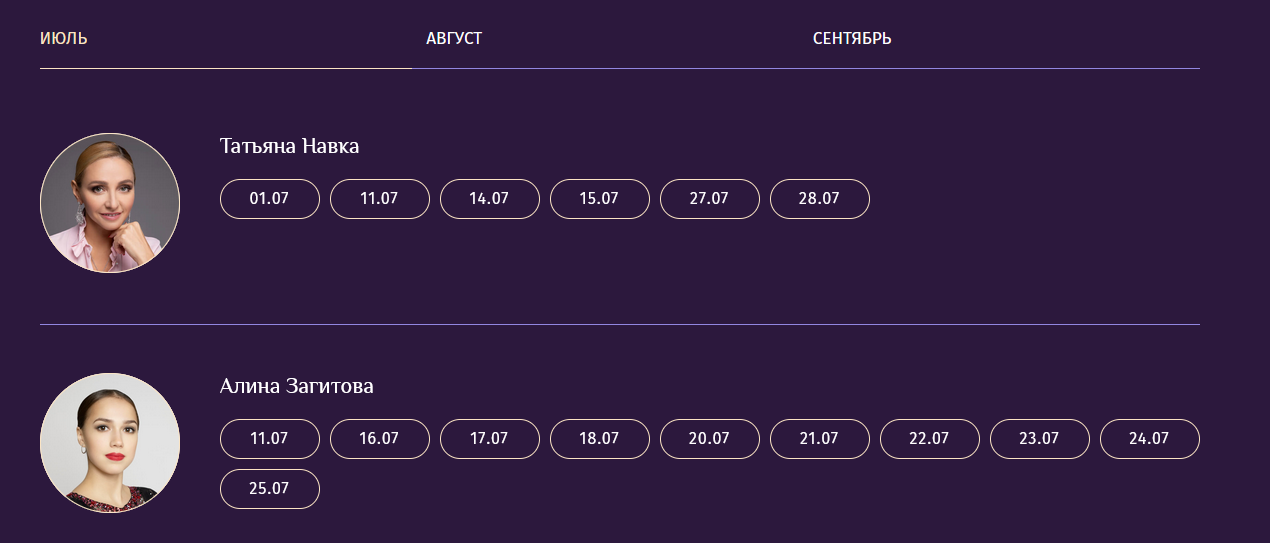Click Татьяна Навка's portrait photo
The height and width of the screenshot is (543, 1270).
coord(110,203)
